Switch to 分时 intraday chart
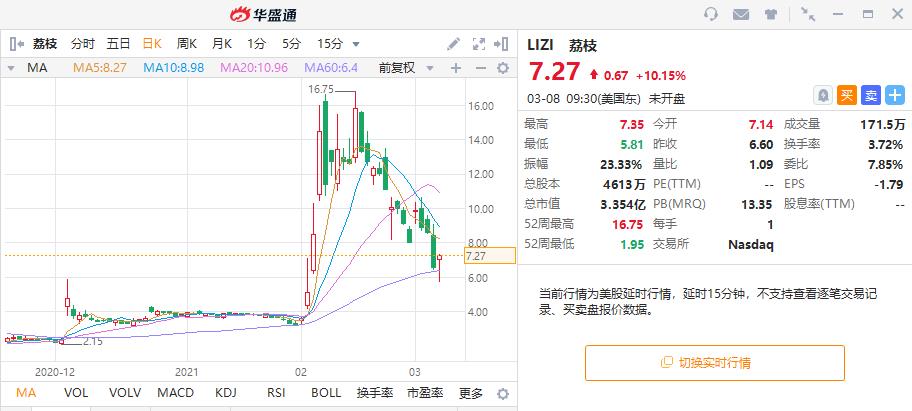 click(x=83, y=44)
